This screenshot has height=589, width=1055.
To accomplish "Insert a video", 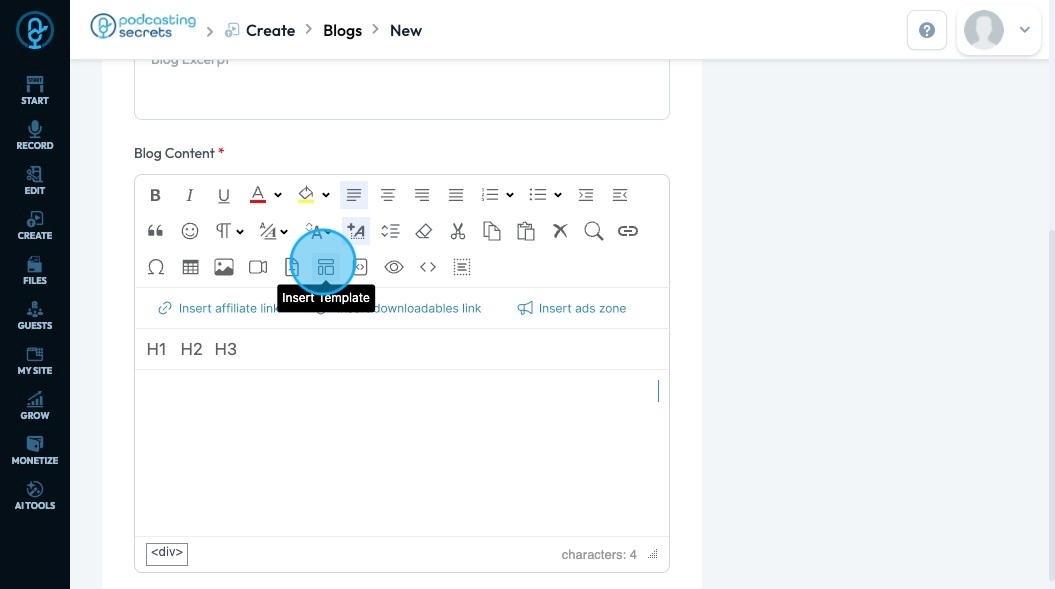I will 258,267.
